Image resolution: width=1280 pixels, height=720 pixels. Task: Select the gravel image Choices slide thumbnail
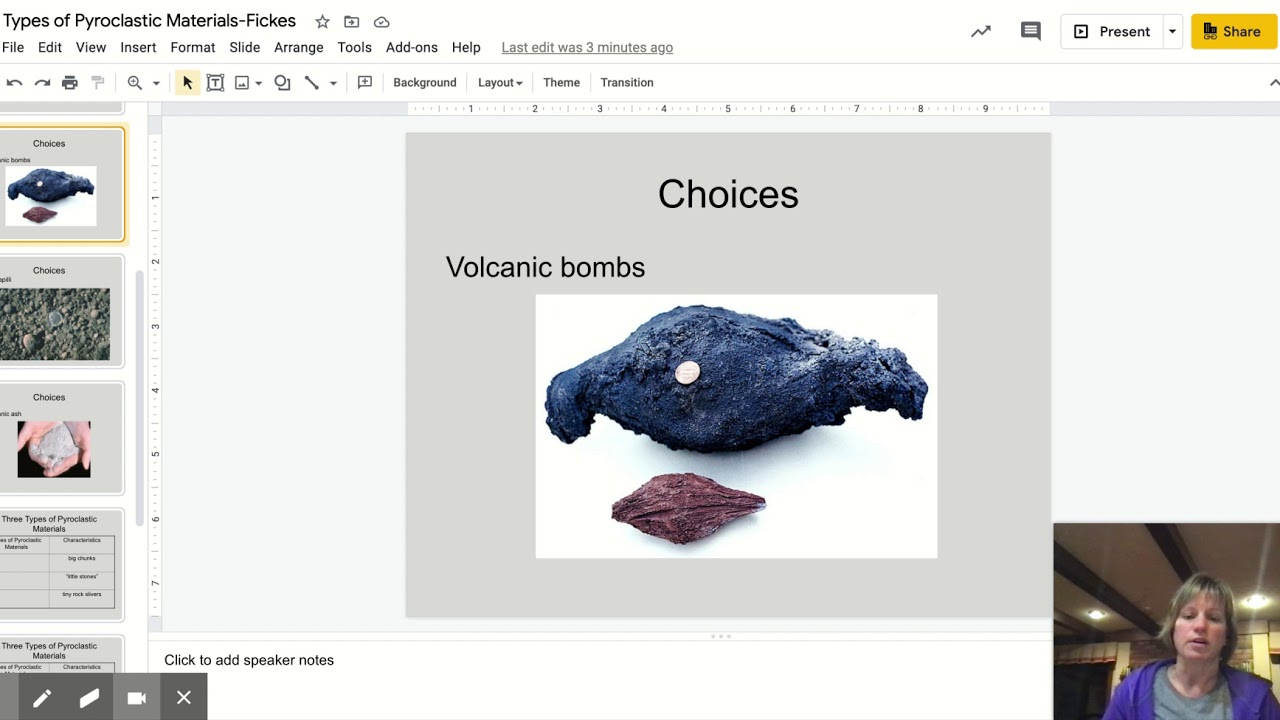click(x=61, y=311)
